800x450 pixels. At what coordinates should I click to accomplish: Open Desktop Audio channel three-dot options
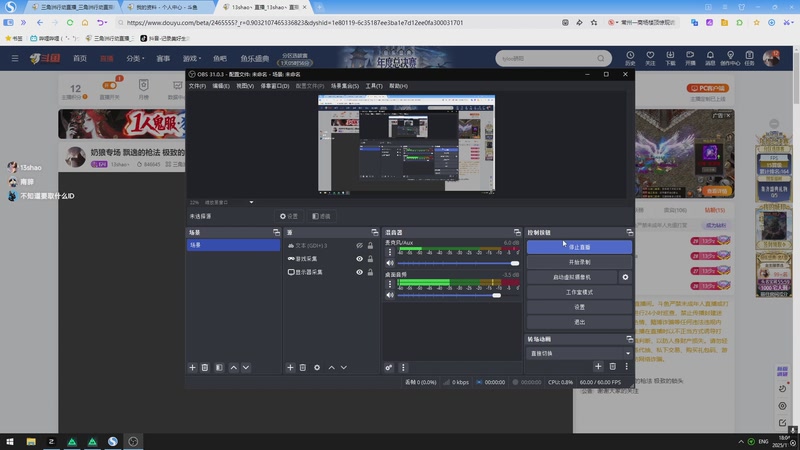390,284
